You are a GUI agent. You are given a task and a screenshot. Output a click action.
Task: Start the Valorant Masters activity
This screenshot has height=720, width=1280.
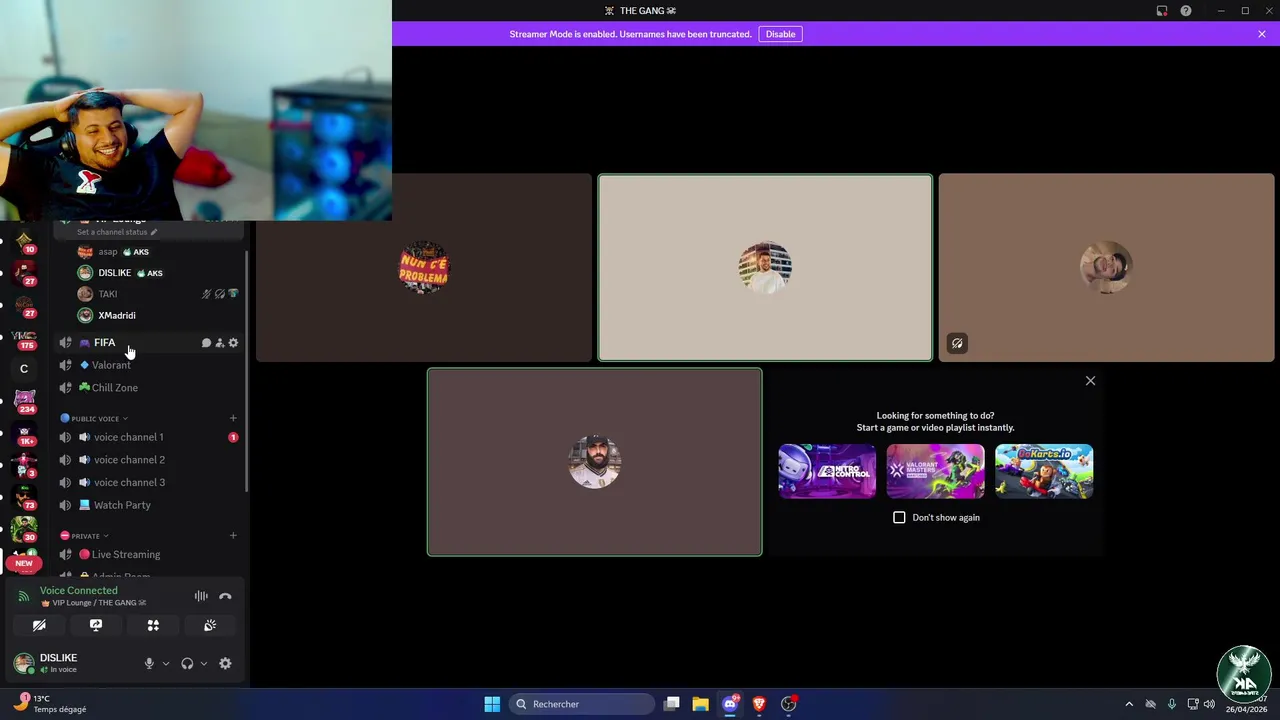935,471
